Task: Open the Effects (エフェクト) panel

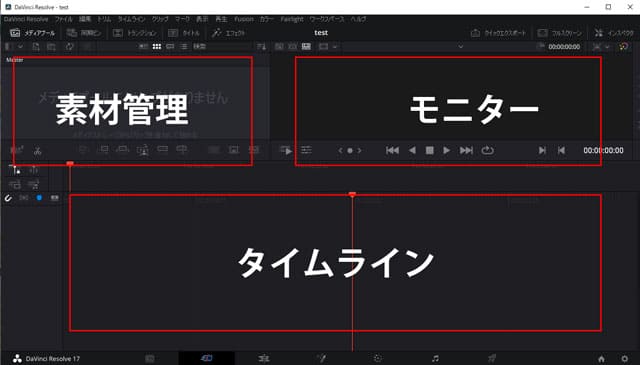Action: pos(229,33)
